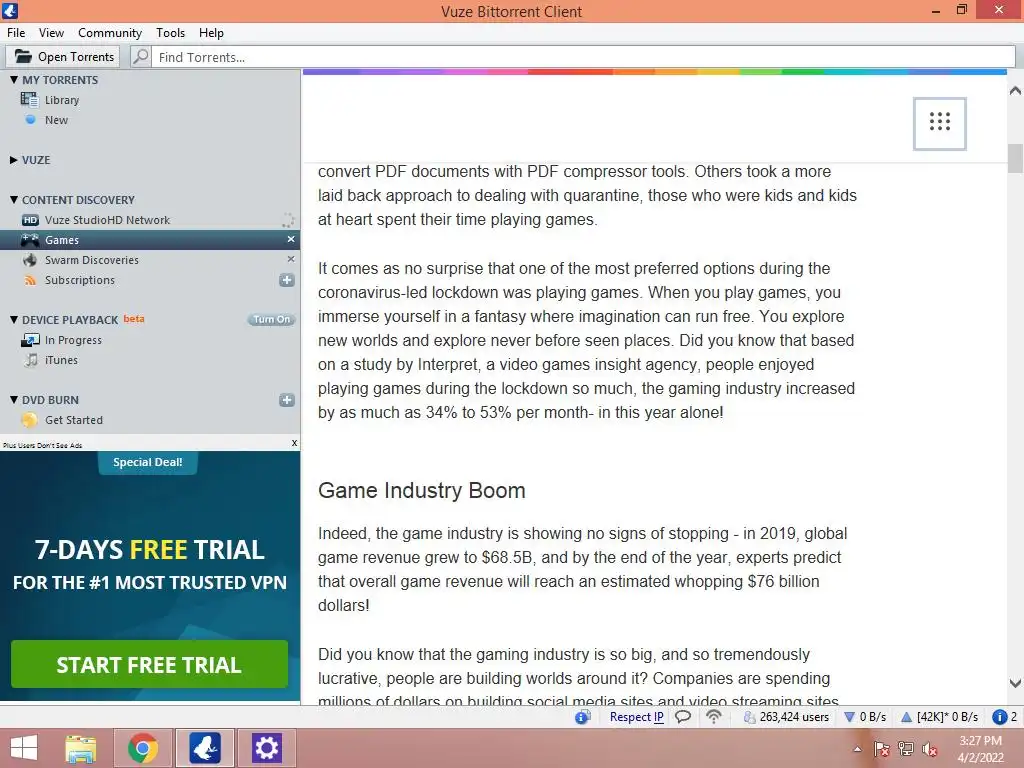This screenshot has width=1024, height=768.
Task: Add a new subscription with plus icon
Action: (x=287, y=280)
